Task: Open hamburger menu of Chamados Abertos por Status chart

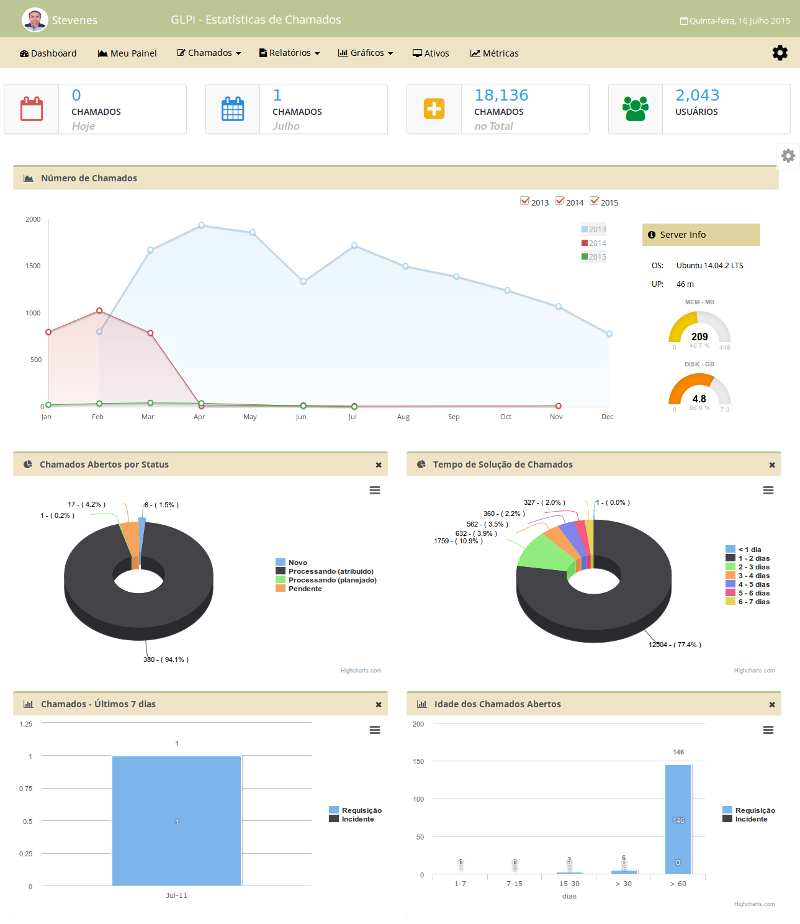Action: click(x=375, y=490)
